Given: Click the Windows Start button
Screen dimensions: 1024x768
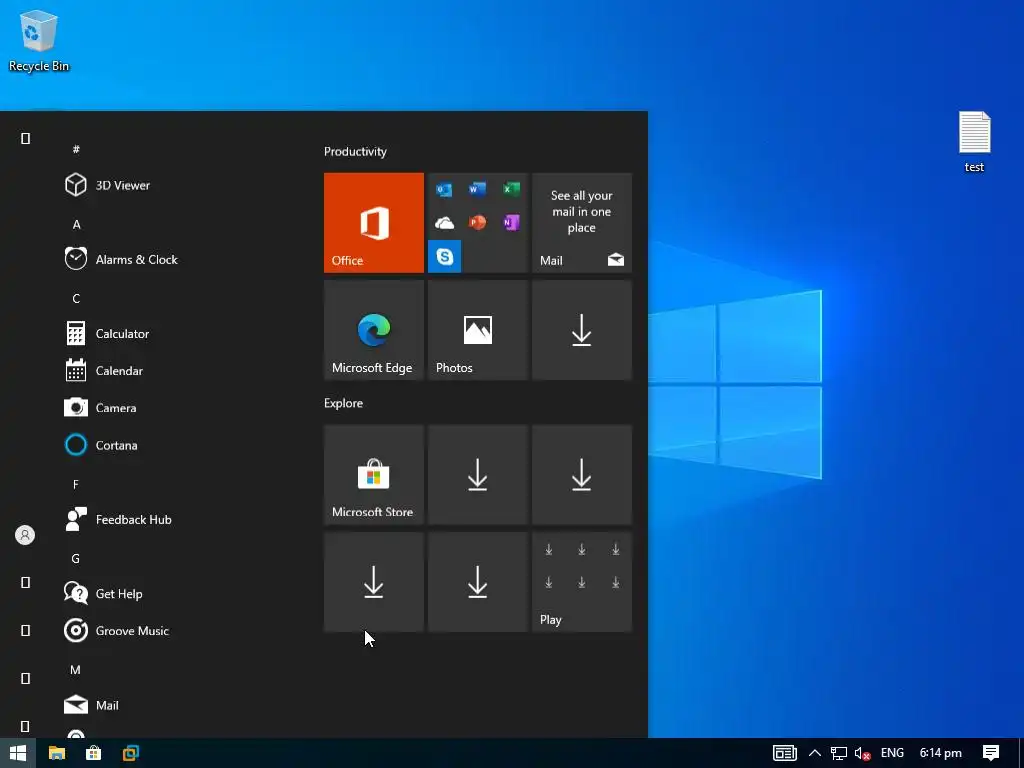Looking at the screenshot, I should 18,753.
